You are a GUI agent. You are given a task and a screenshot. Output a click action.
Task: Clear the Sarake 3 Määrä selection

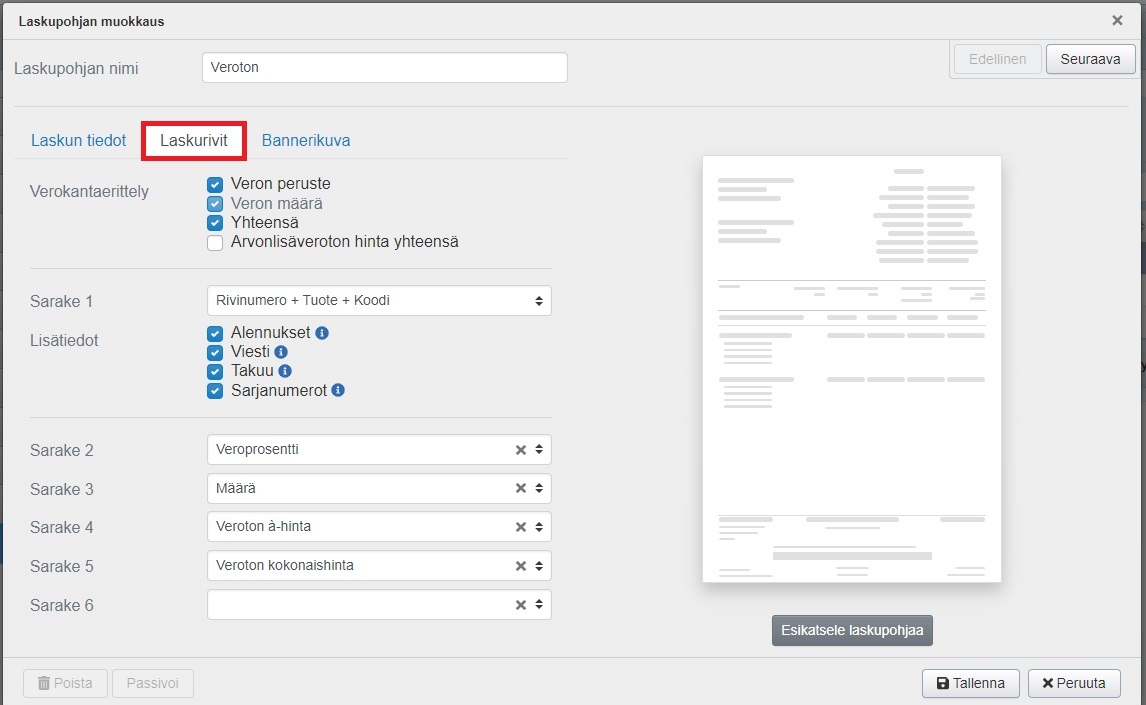pyautogui.click(x=520, y=489)
